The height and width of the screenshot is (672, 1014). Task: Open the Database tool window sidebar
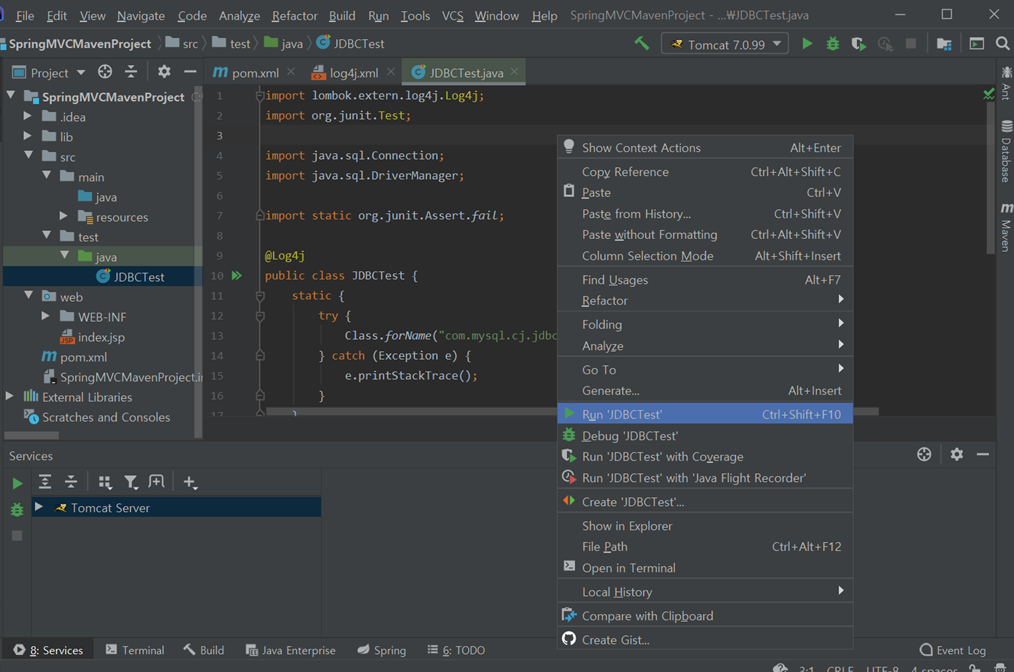(x=1006, y=153)
